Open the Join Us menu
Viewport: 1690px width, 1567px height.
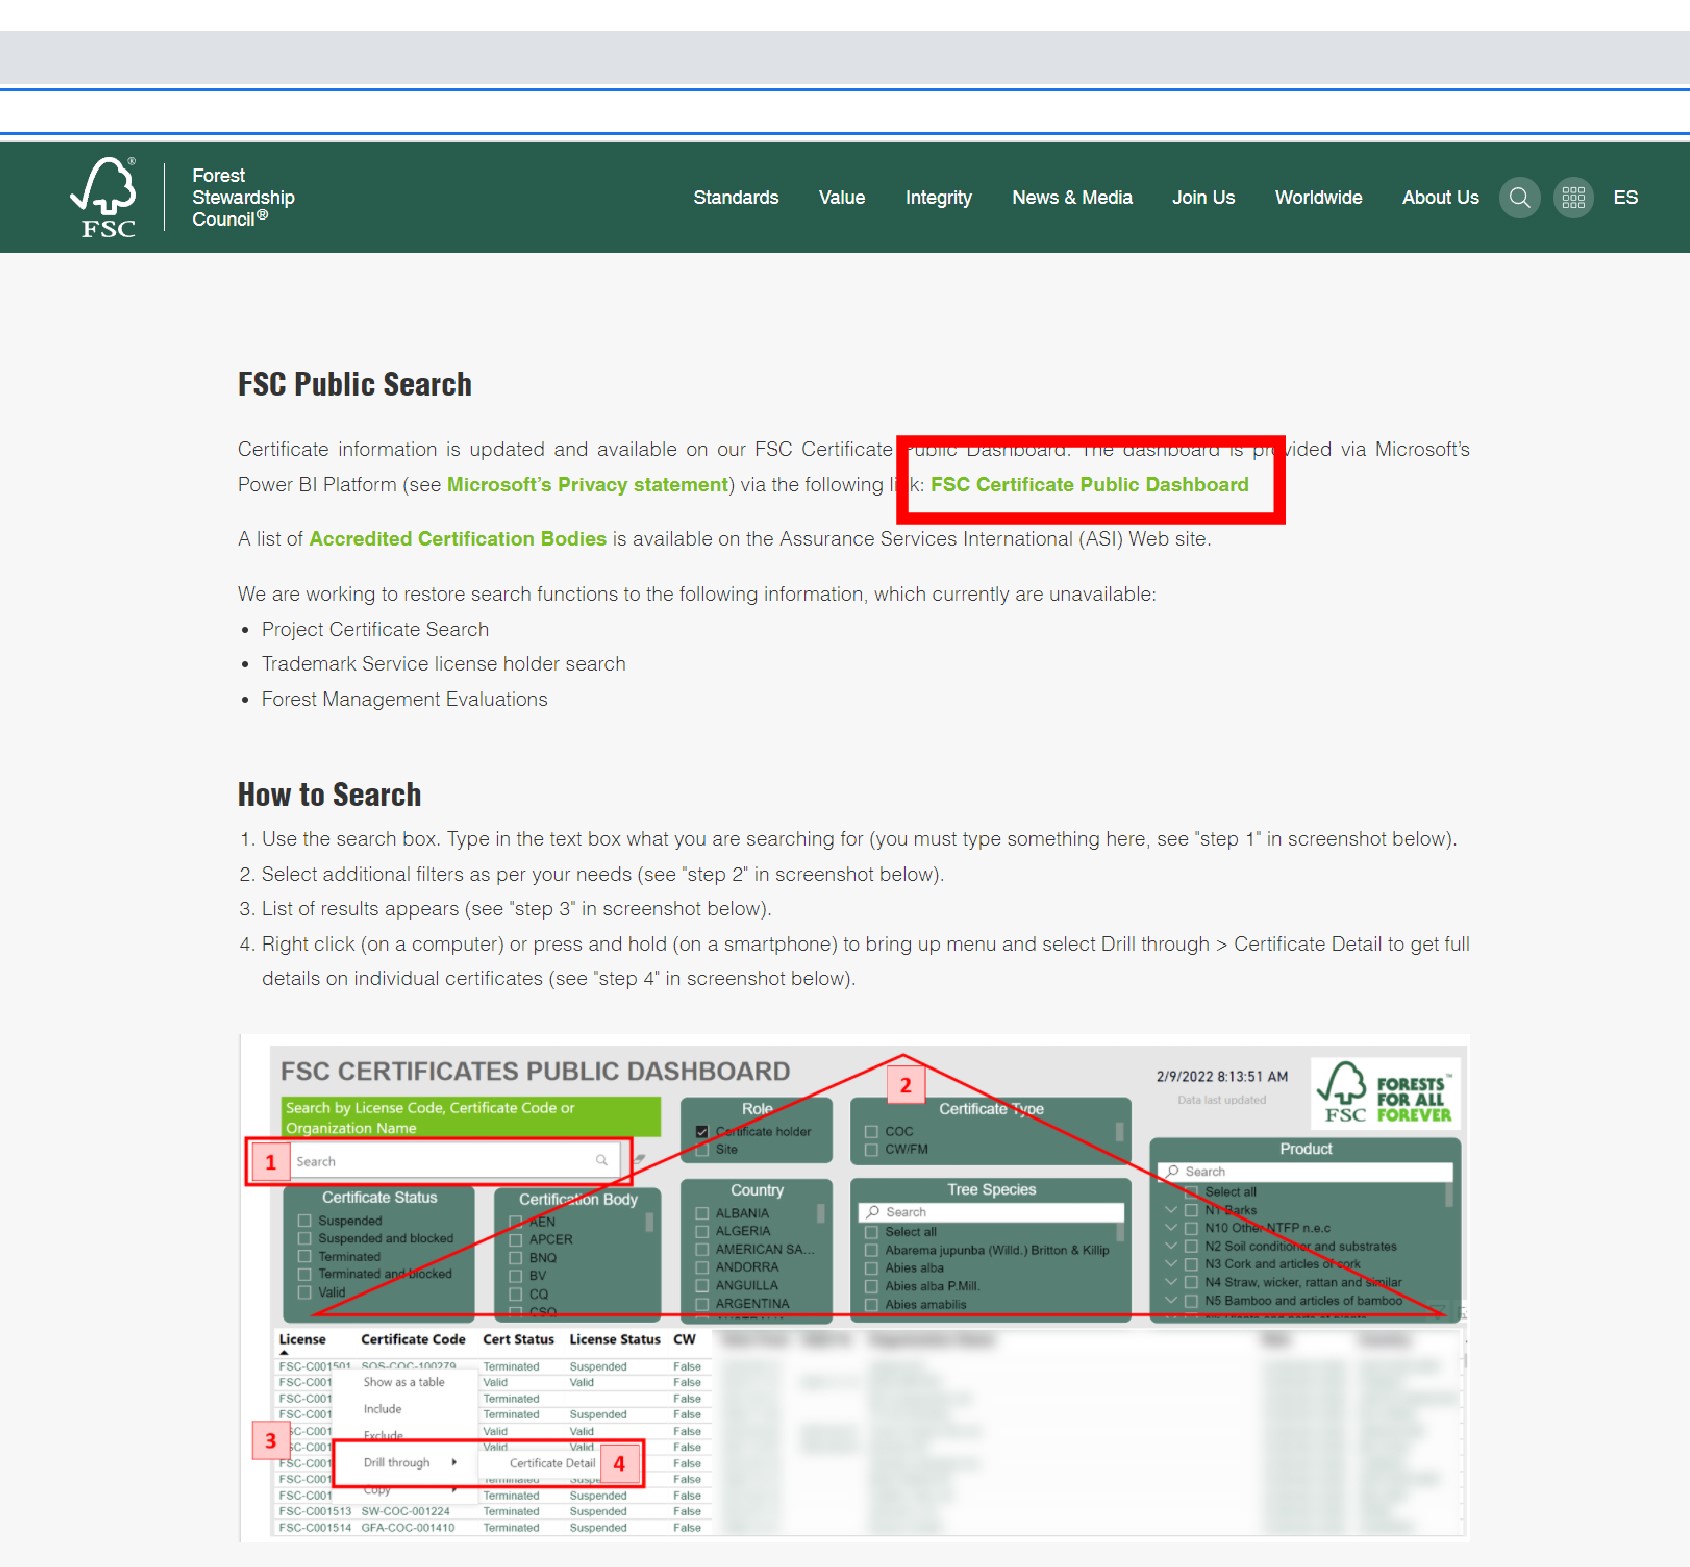tap(1203, 198)
